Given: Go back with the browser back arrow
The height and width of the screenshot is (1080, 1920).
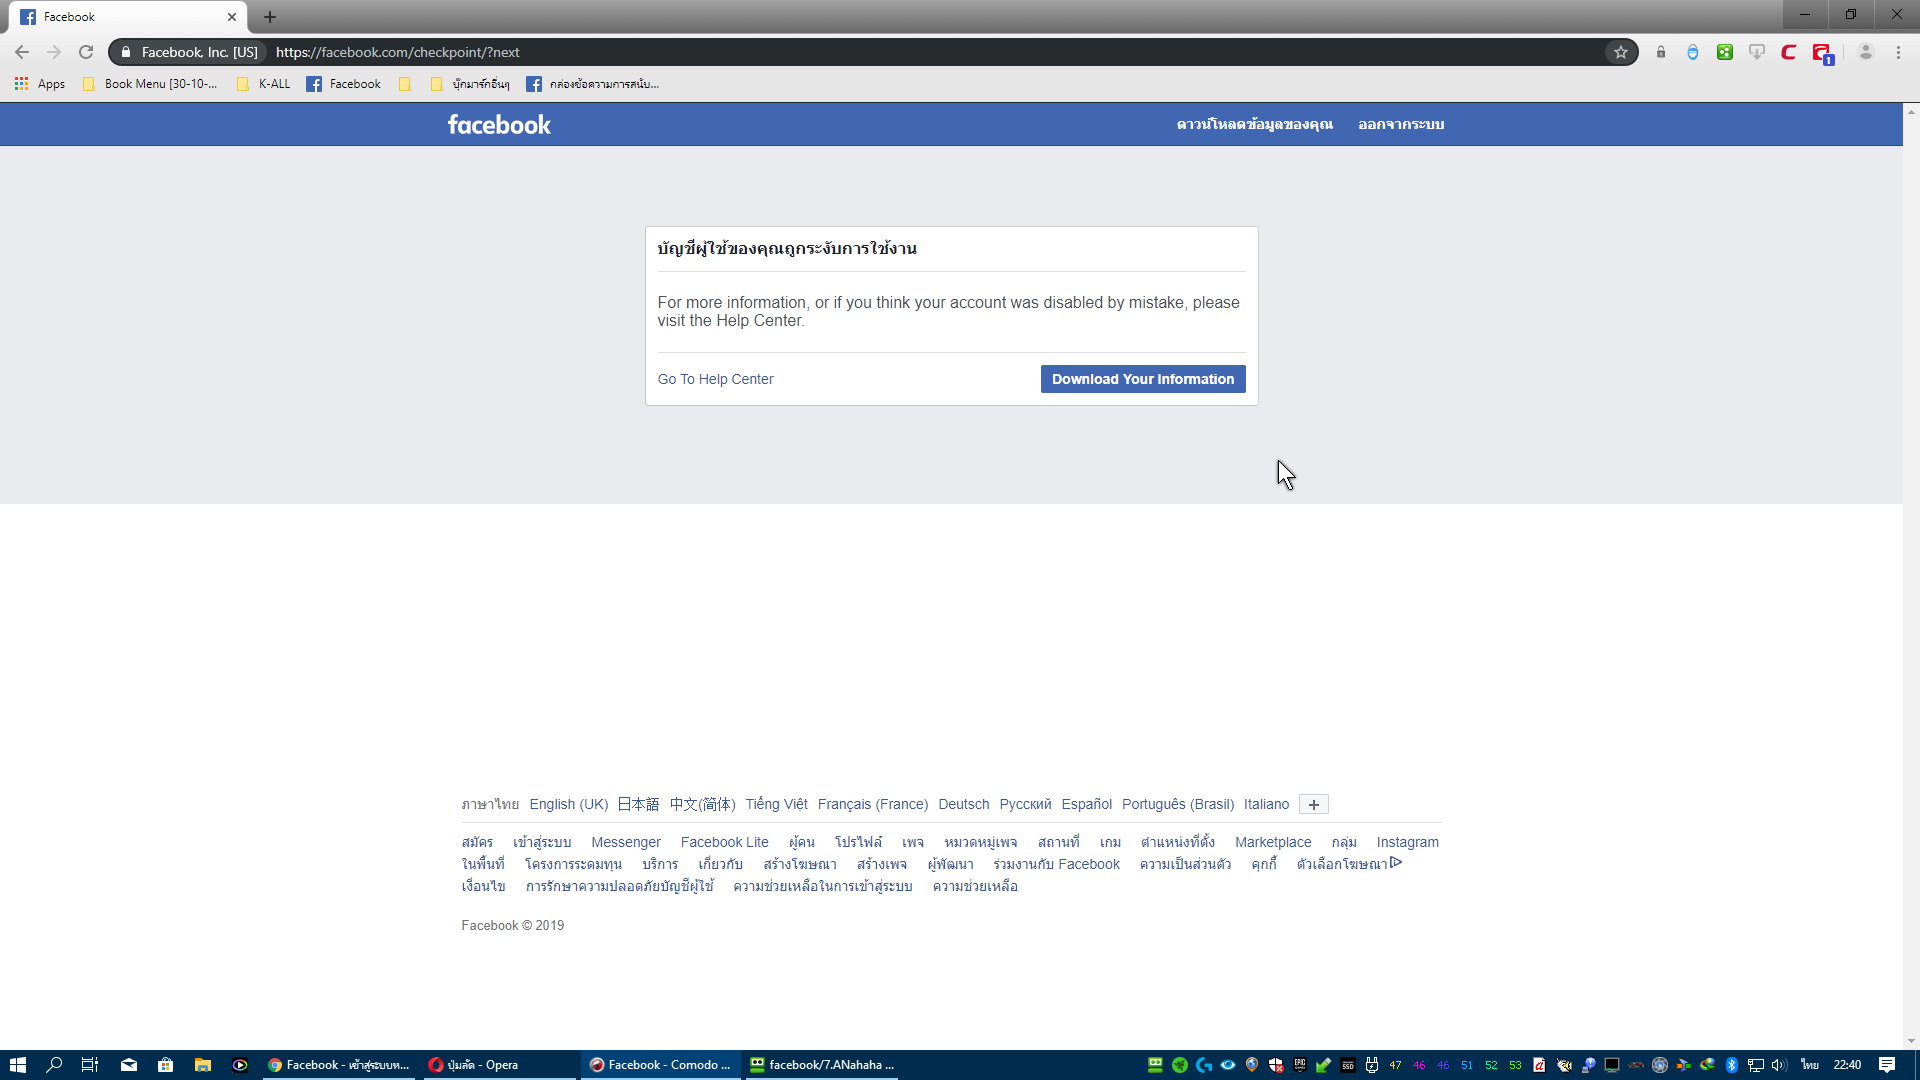Looking at the screenshot, I should [22, 52].
